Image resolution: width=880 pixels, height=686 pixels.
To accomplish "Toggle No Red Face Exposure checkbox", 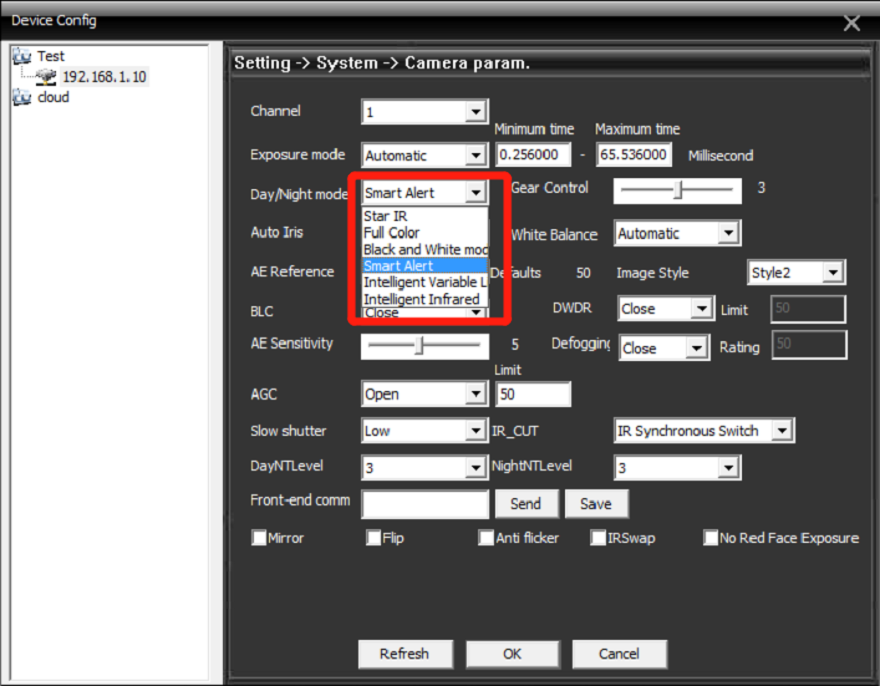I will pos(711,538).
